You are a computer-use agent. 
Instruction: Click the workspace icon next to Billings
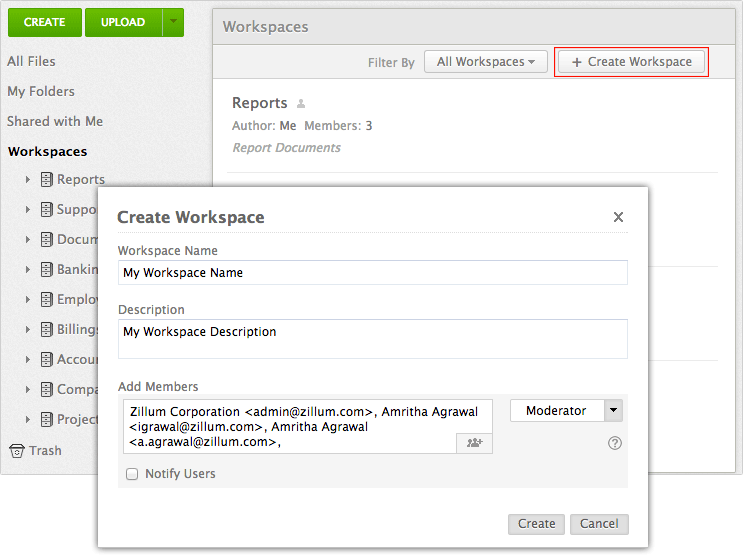tap(46, 330)
